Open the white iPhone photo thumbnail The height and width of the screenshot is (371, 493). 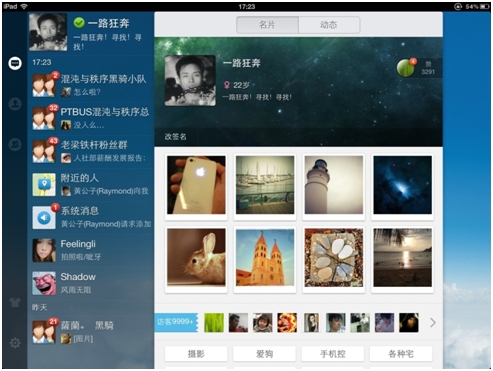196,185
